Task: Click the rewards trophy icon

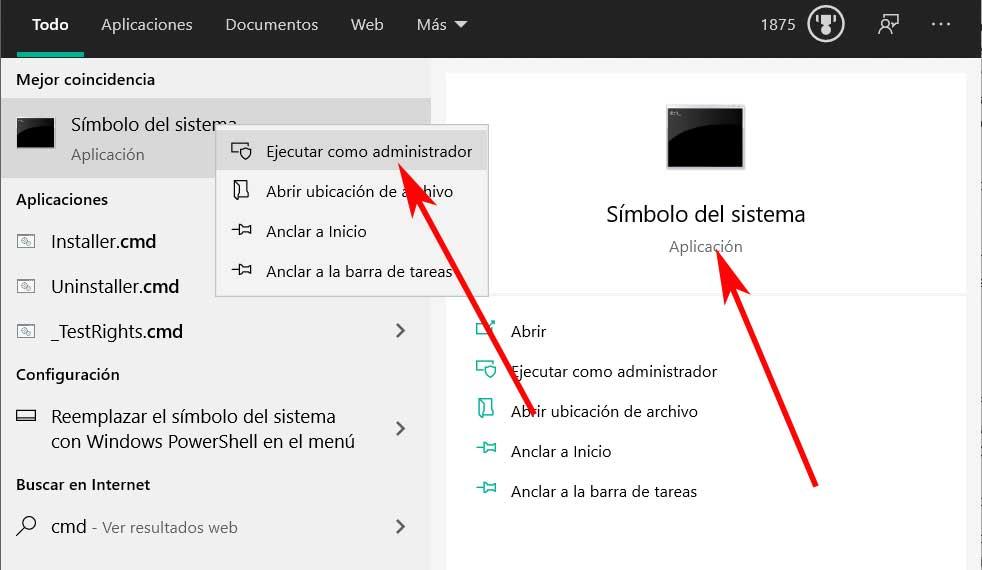Action: (825, 24)
